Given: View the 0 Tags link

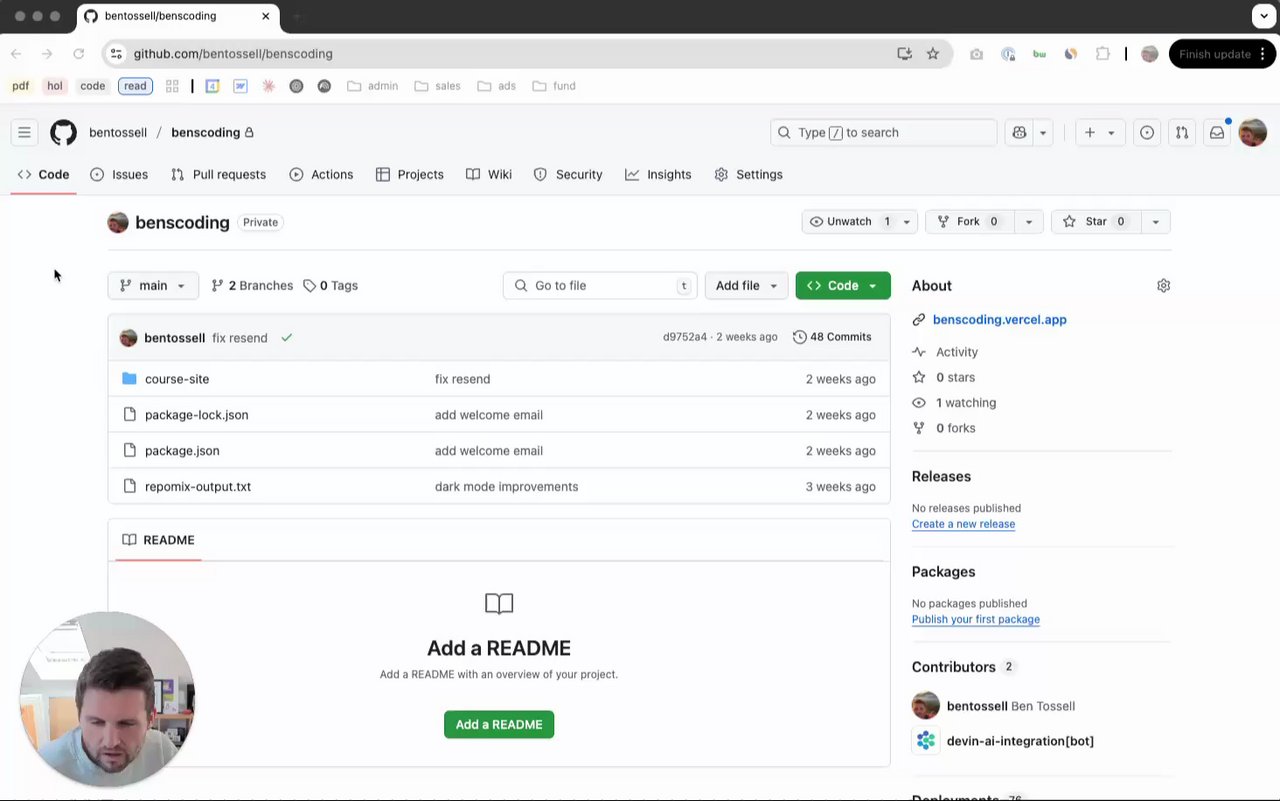Looking at the screenshot, I should (x=330, y=285).
